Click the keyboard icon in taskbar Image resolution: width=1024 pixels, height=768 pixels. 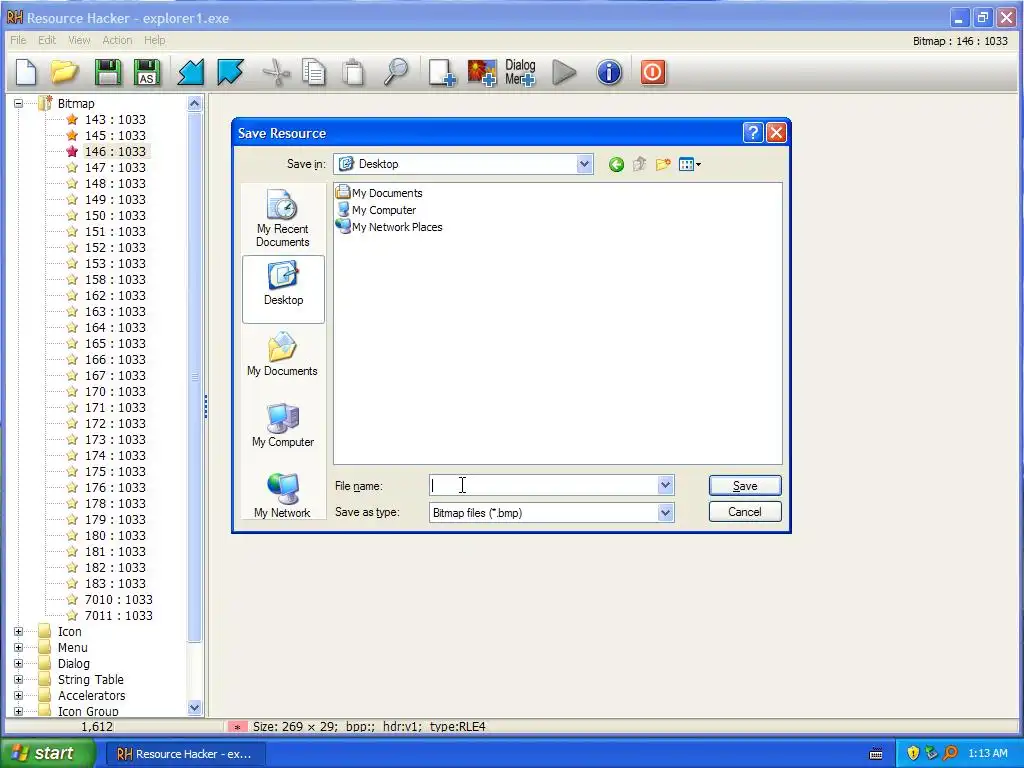tap(876, 754)
